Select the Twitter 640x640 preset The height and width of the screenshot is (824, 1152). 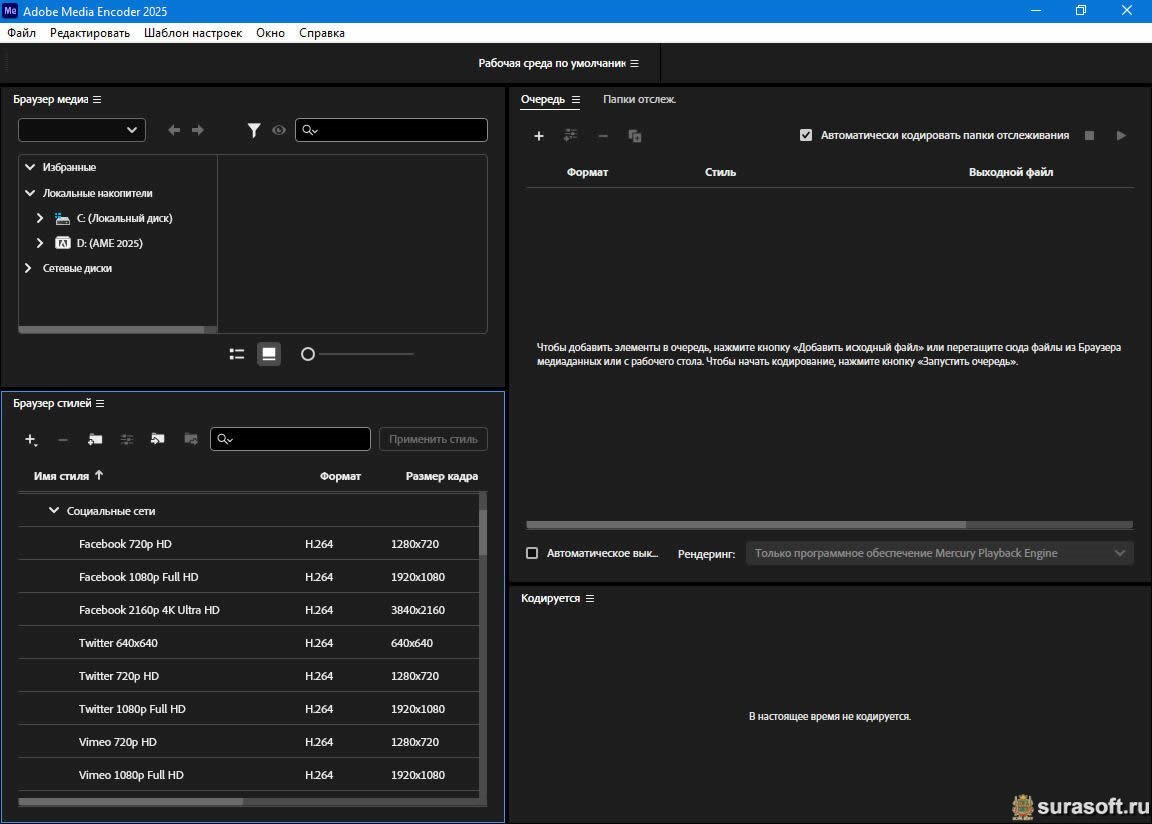[x=248, y=643]
